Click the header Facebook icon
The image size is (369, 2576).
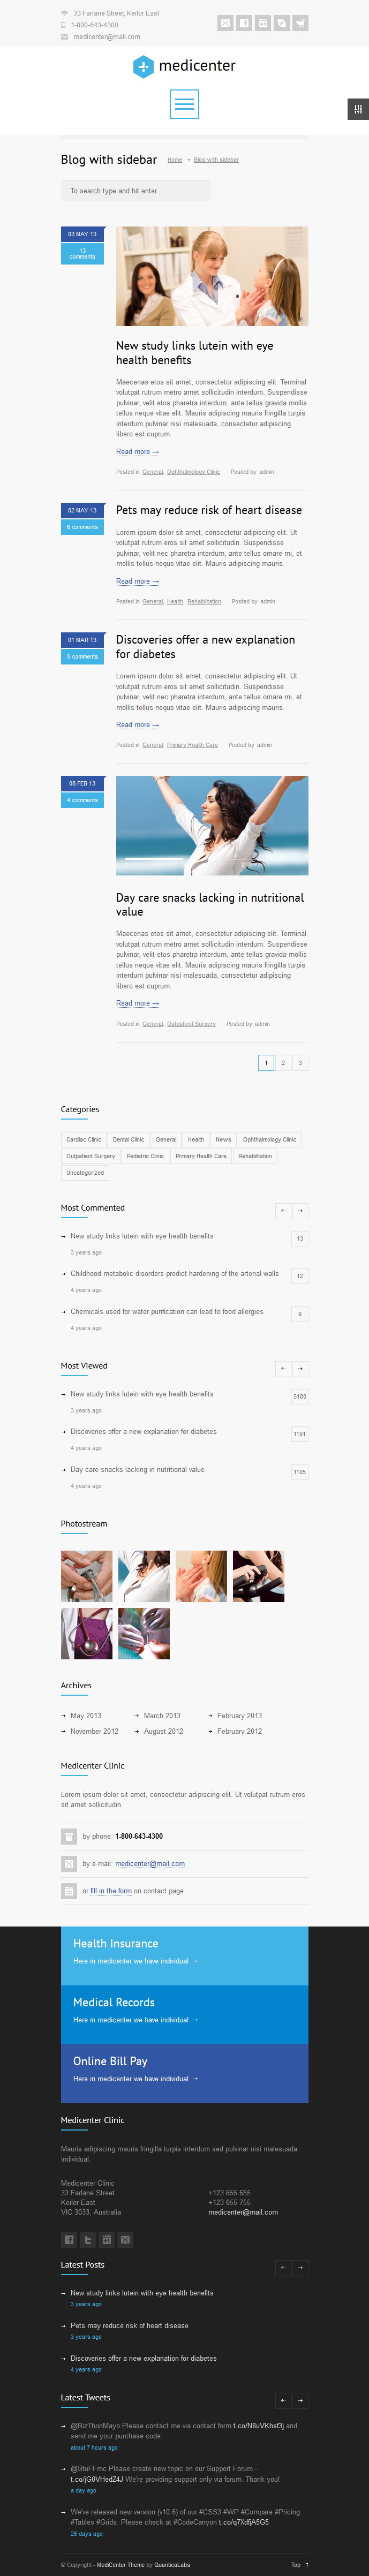(244, 23)
